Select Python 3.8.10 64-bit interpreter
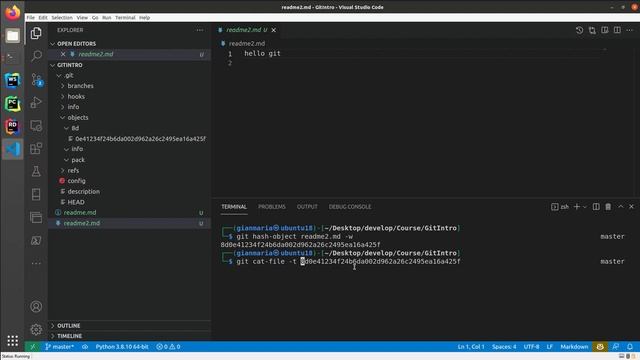This screenshot has height=360, width=640. pos(122,347)
